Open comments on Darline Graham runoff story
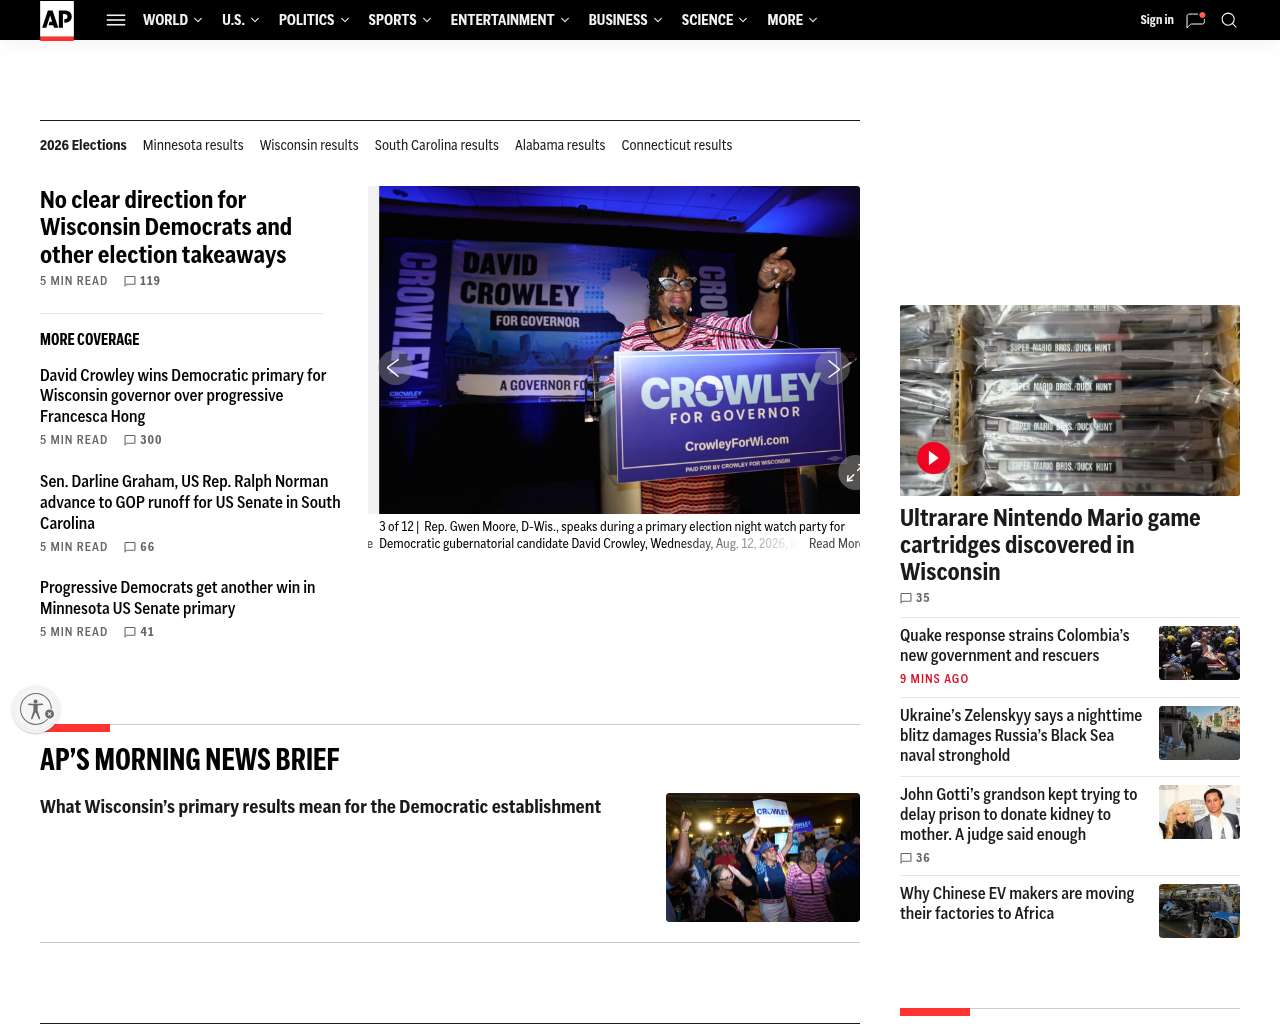This screenshot has height=1024, width=1280. point(139,547)
